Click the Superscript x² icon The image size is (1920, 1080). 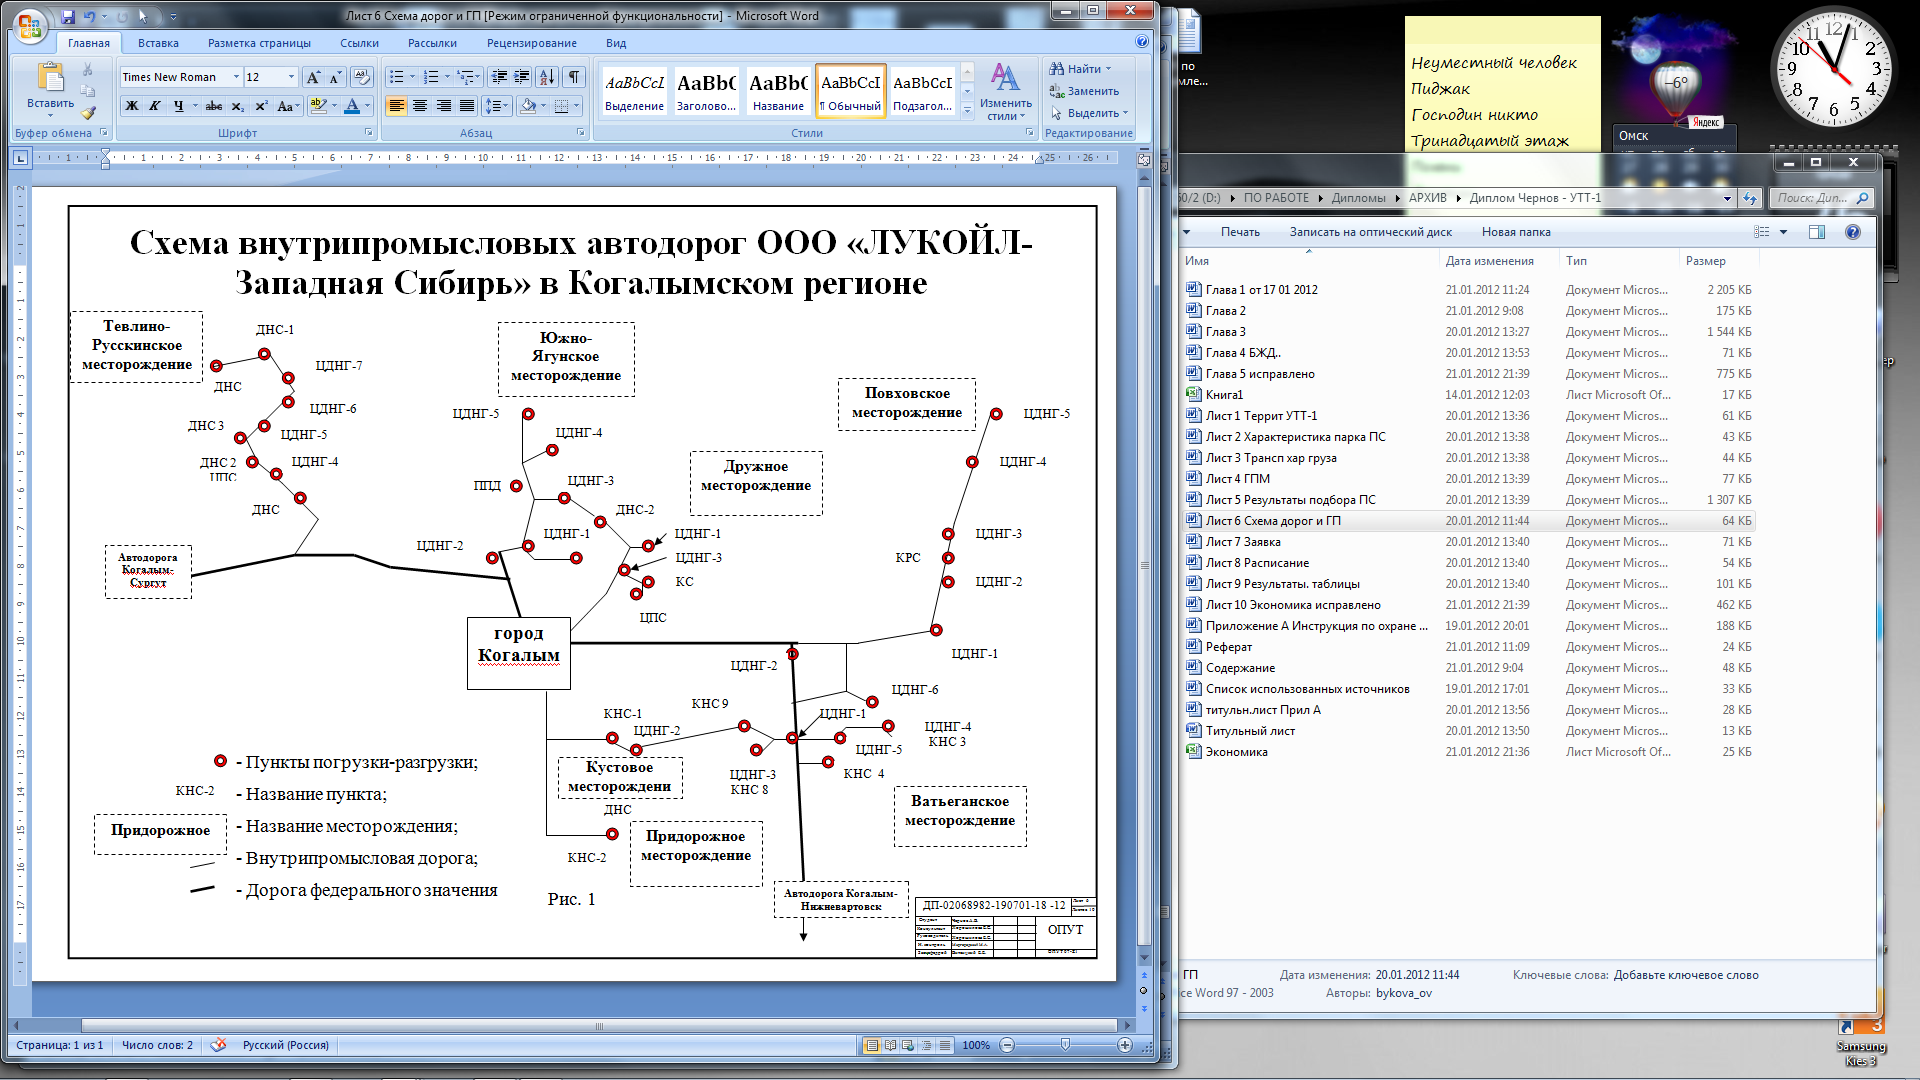pyautogui.click(x=261, y=106)
